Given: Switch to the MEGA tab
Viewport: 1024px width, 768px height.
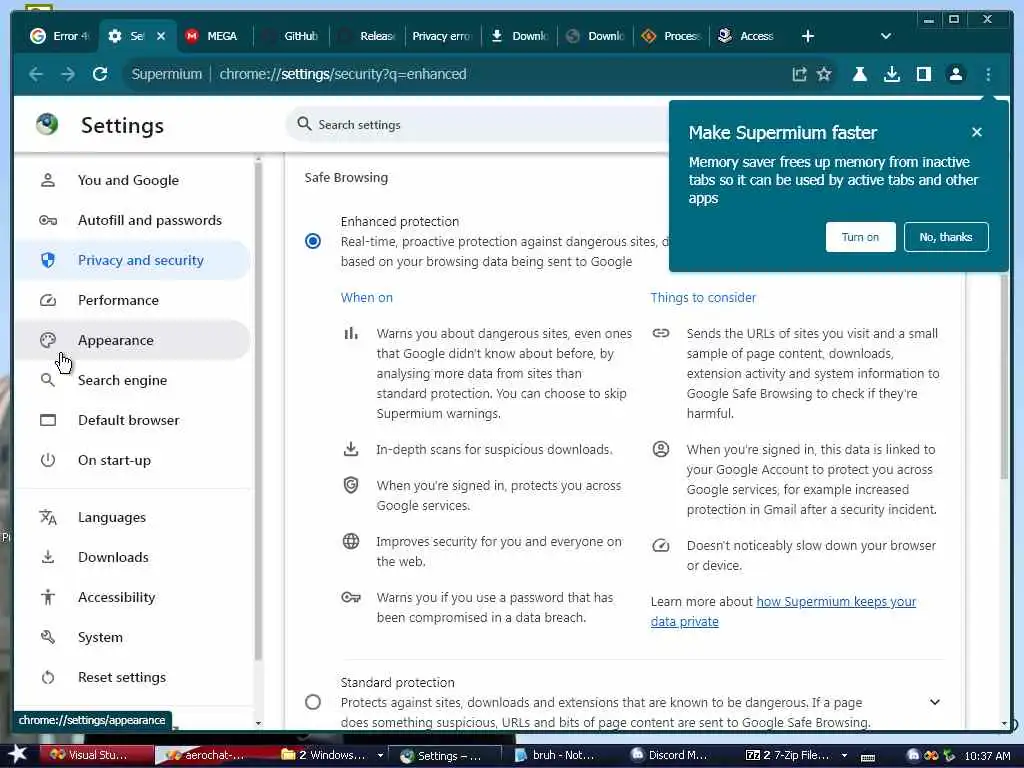Looking at the screenshot, I should [x=212, y=36].
